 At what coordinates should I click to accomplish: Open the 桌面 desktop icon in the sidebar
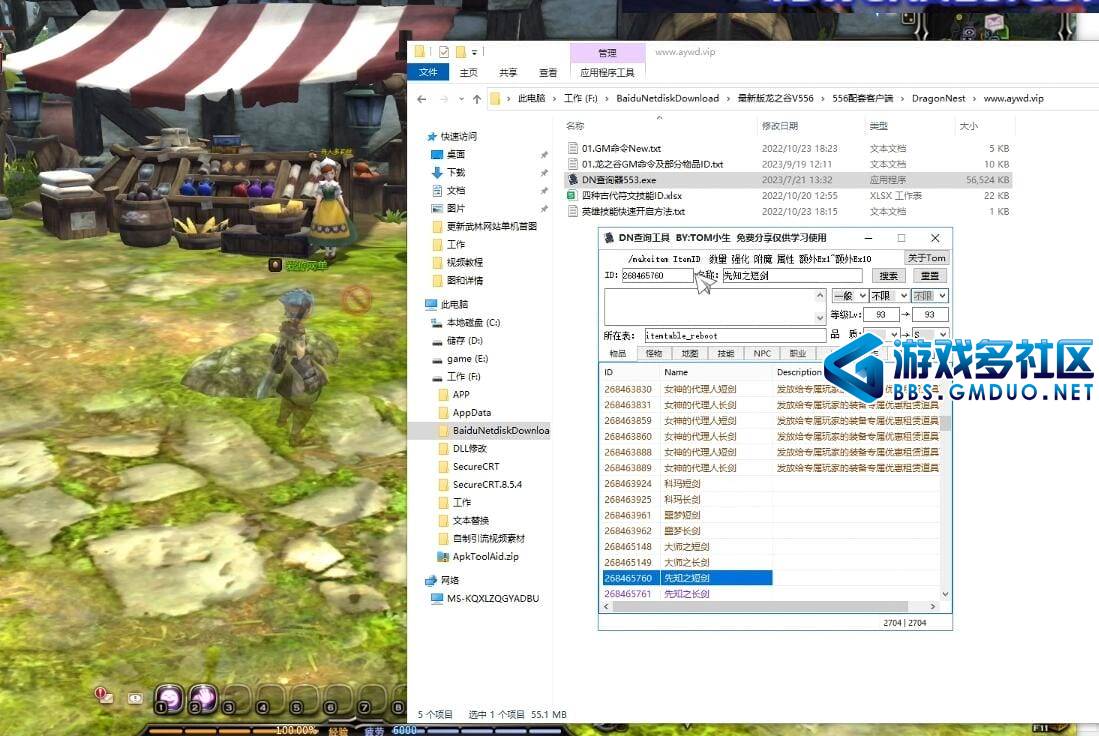pos(437,154)
